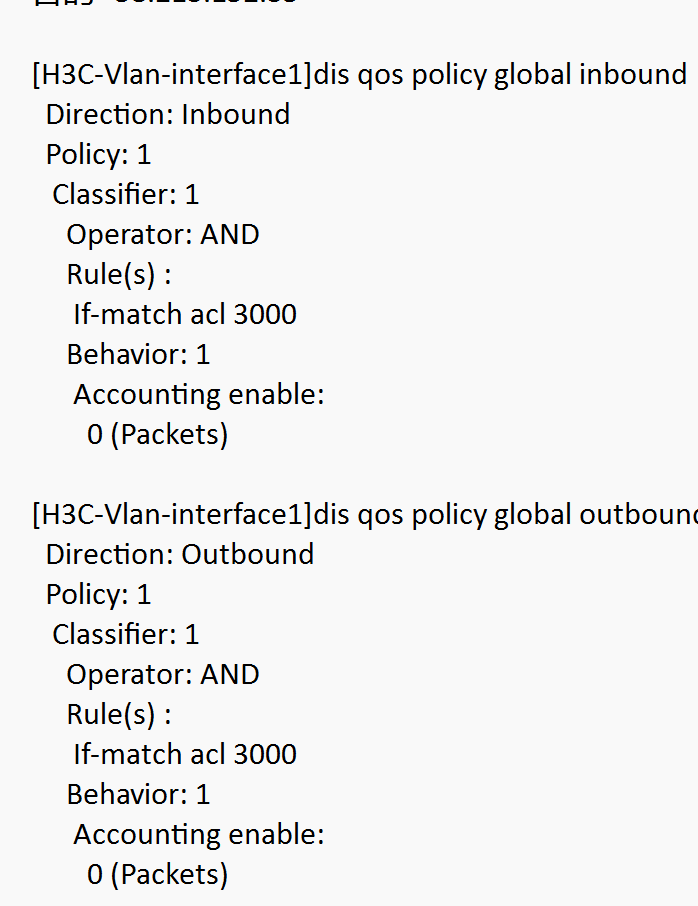Click the 'Direction: Inbound' text line
The image size is (698, 906).
pyautogui.click(x=168, y=115)
